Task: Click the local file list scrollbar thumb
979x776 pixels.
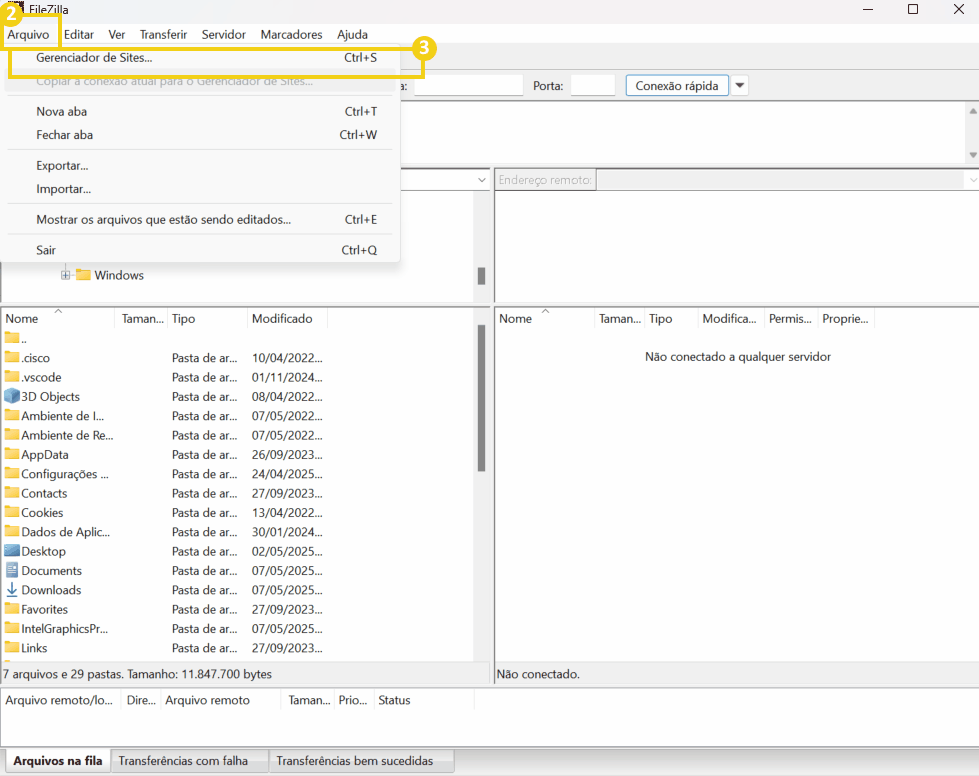Action: (x=481, y=398)
